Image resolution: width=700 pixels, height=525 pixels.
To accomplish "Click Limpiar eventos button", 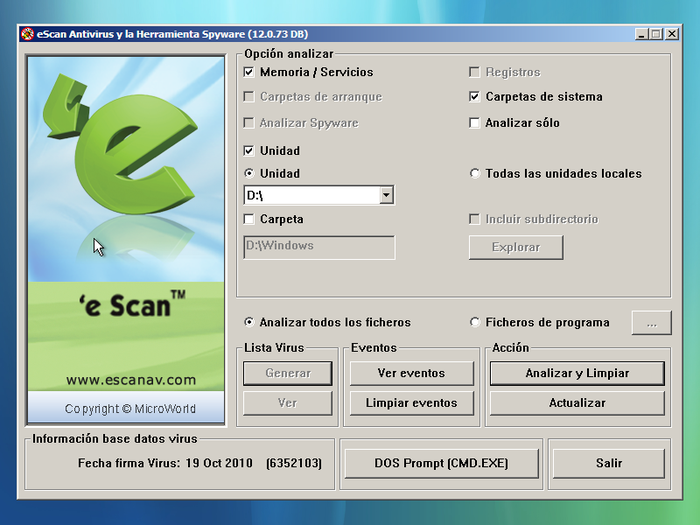I will [x=411, y=403].
